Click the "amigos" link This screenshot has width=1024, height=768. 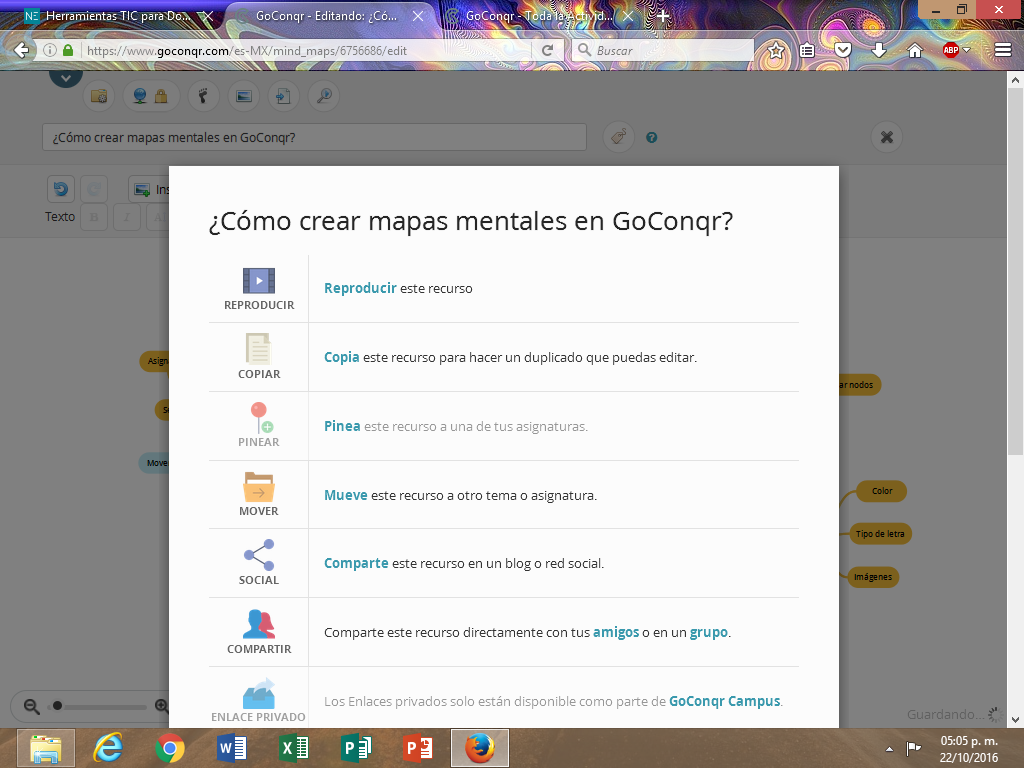pyautogui.click(x=616, y=632)
